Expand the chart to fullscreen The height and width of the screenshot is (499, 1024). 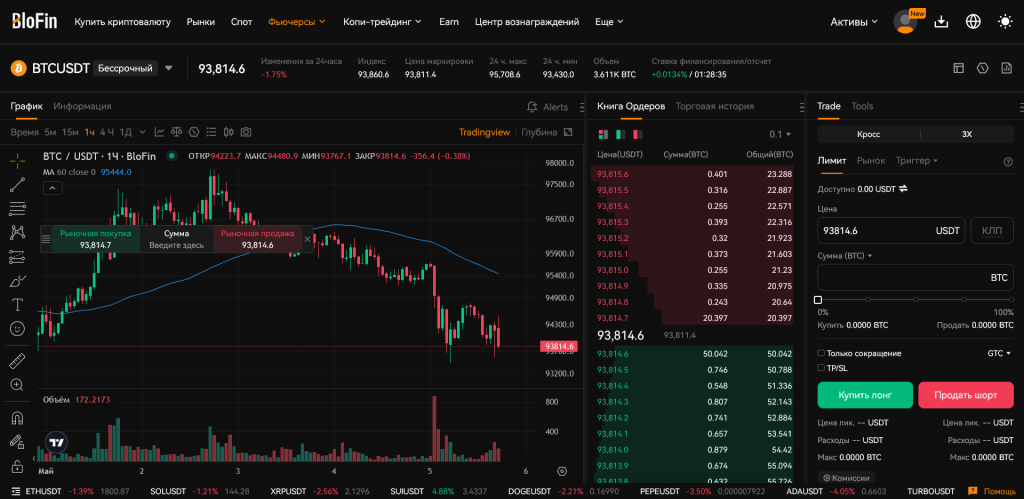point(568,132)
